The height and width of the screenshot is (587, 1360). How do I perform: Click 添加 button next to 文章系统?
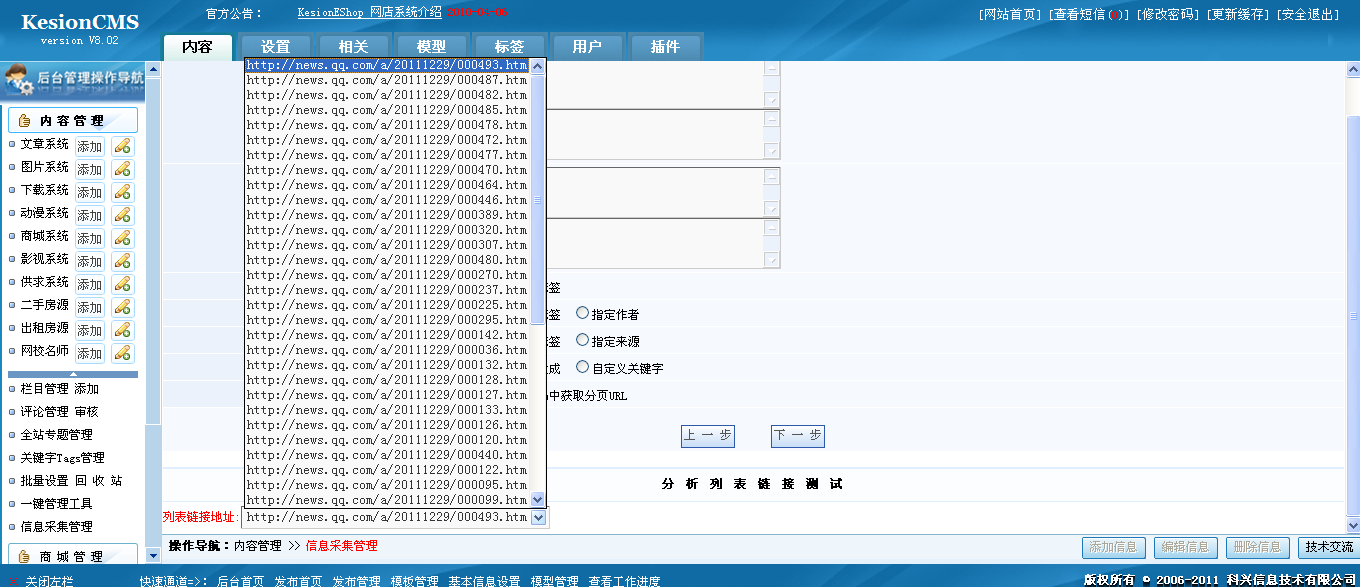[90, 146]
